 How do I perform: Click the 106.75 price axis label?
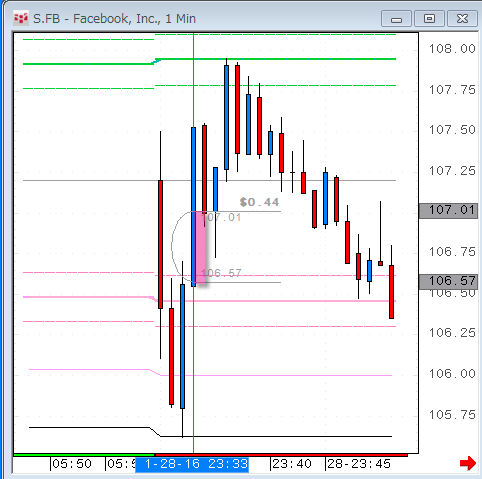pyautogui.click(x=452, y=252)
